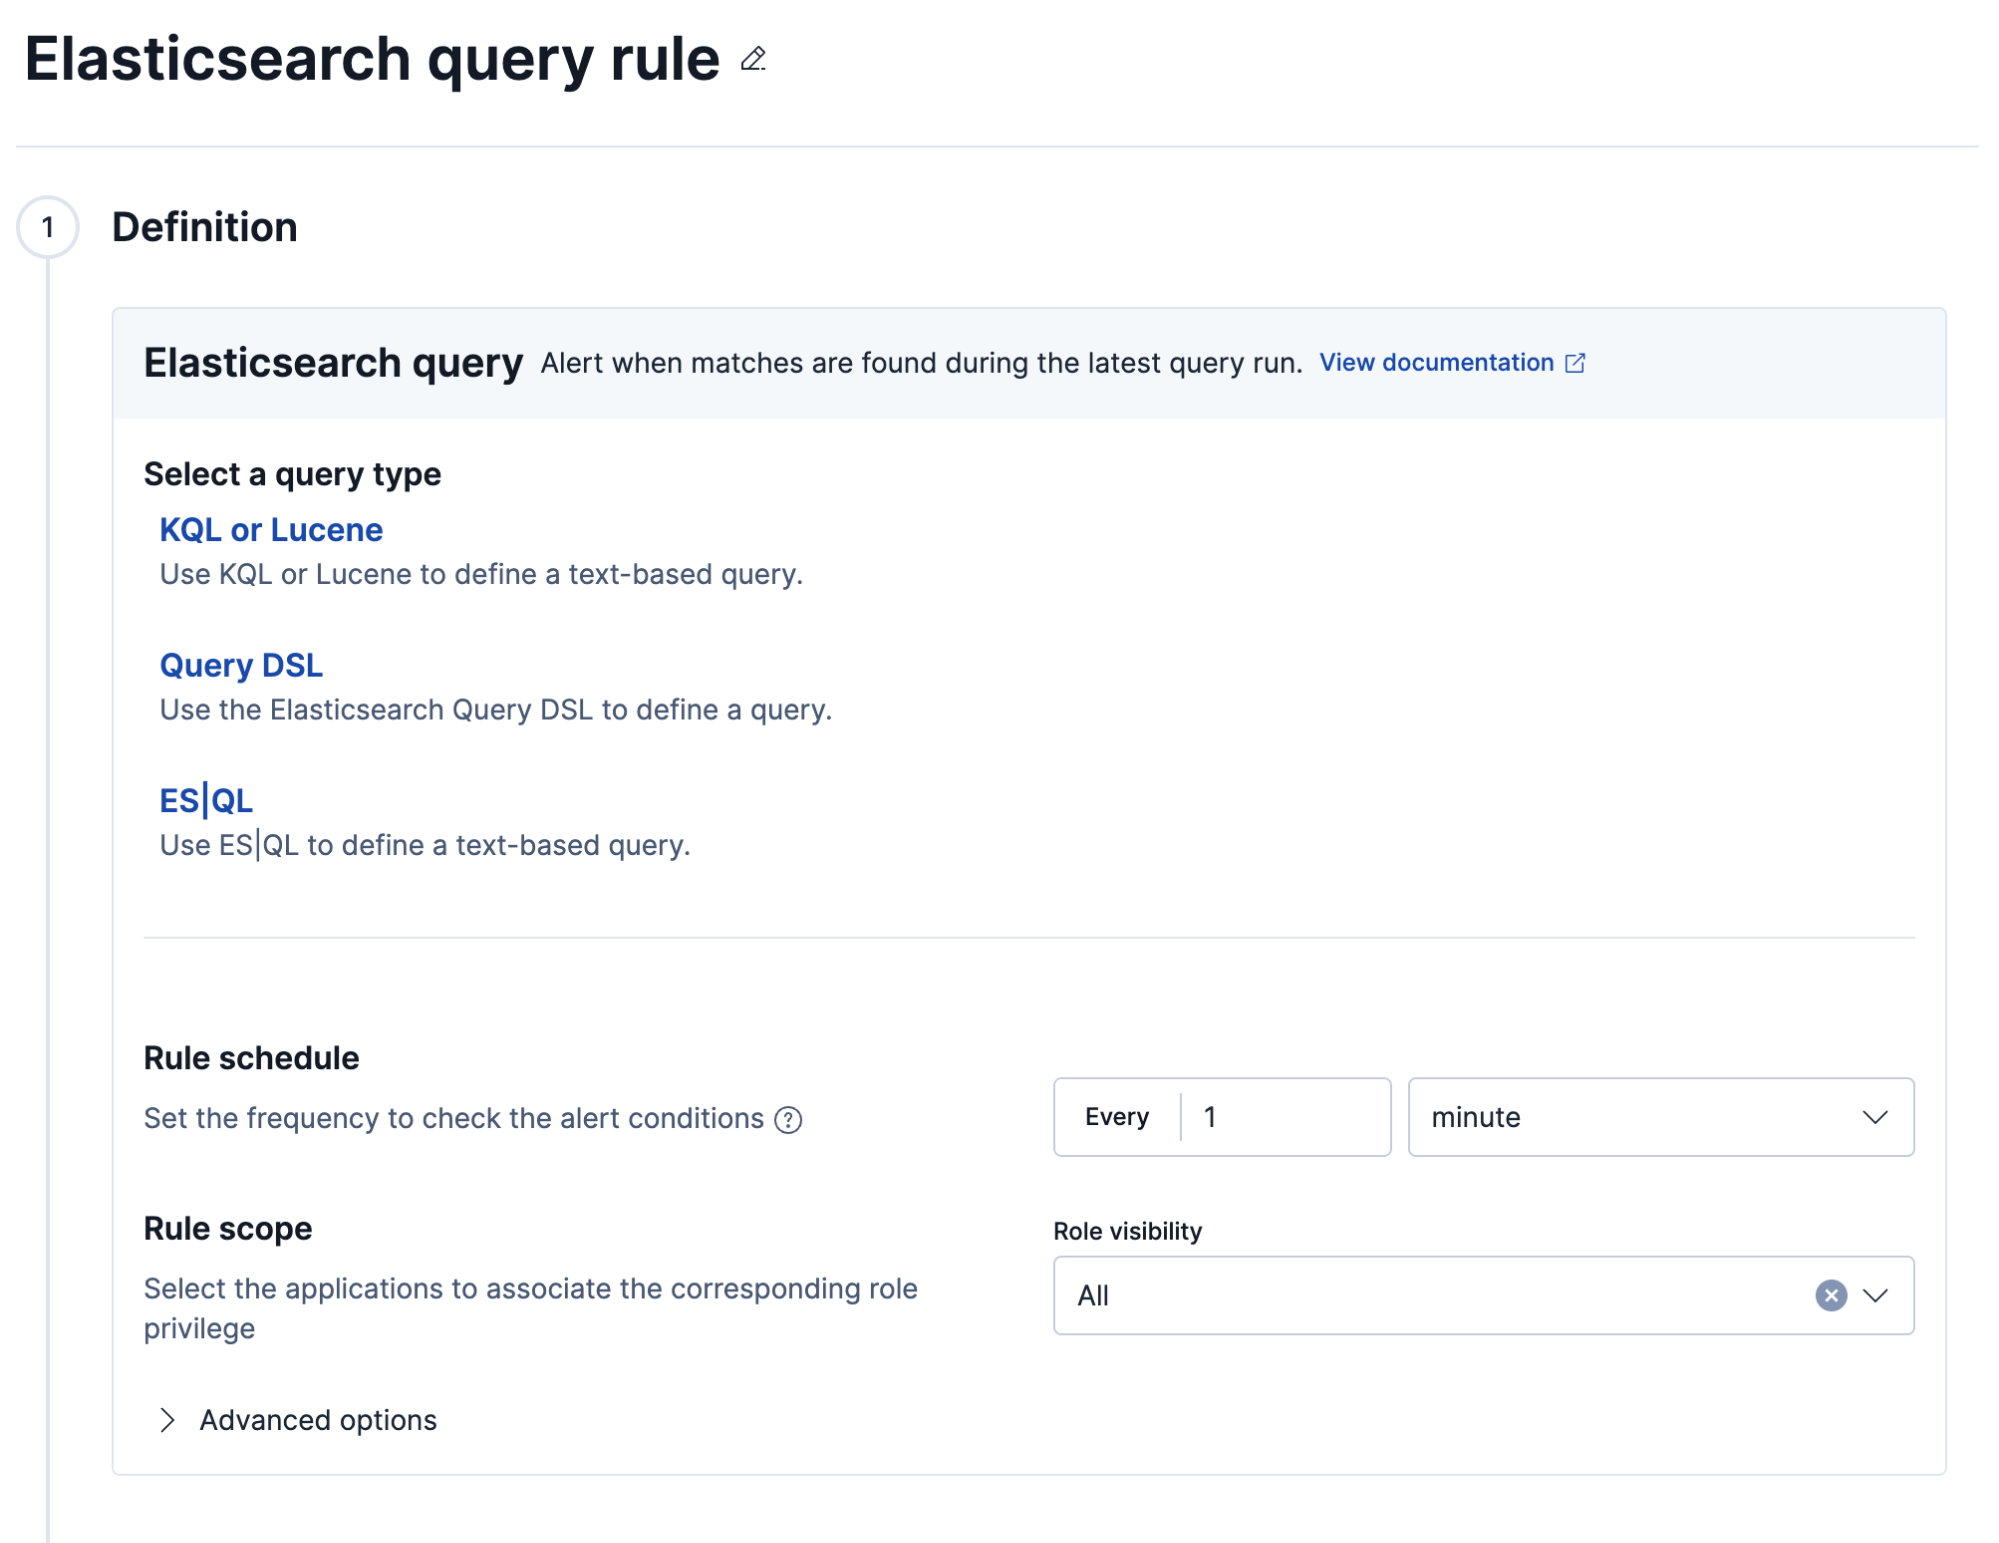Image resolution: width=1999 pixels, height=1543 pixels.
Task: Click the help icon next to alert conditions frequency
Action: coord(788,1120)
